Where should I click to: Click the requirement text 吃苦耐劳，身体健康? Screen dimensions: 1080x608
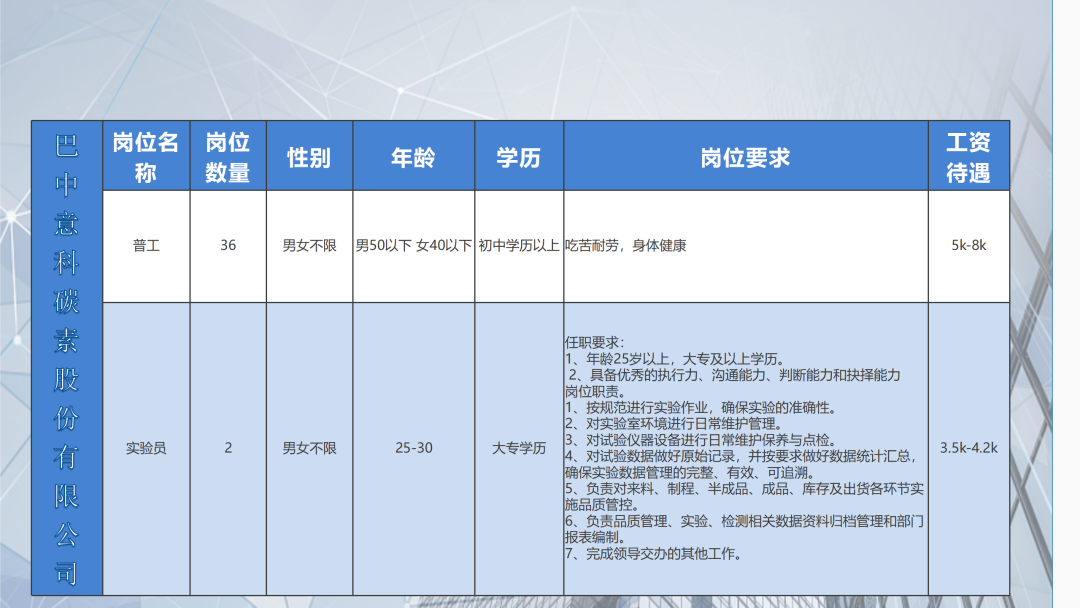click(625, 246)
